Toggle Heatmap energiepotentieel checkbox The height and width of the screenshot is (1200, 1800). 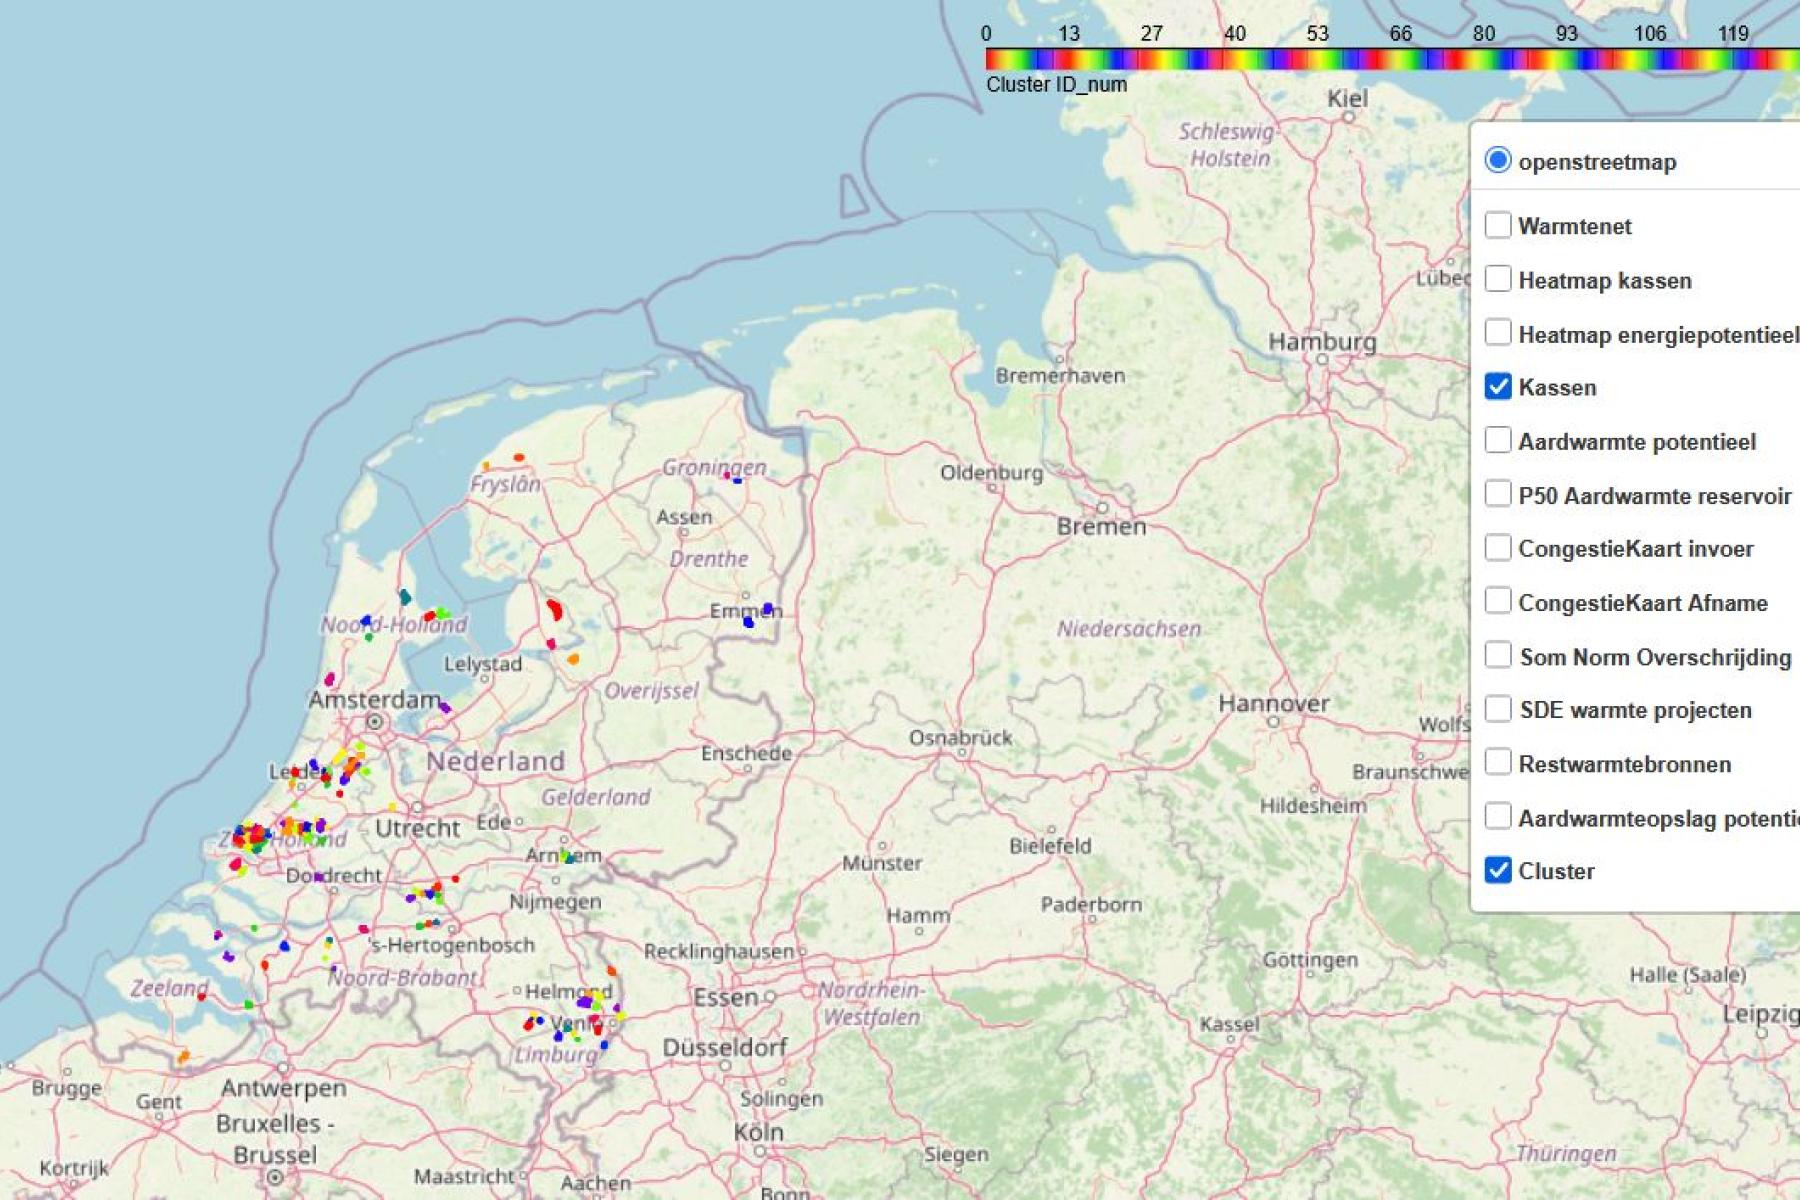pyautogui.click(x=1497, y=333)
